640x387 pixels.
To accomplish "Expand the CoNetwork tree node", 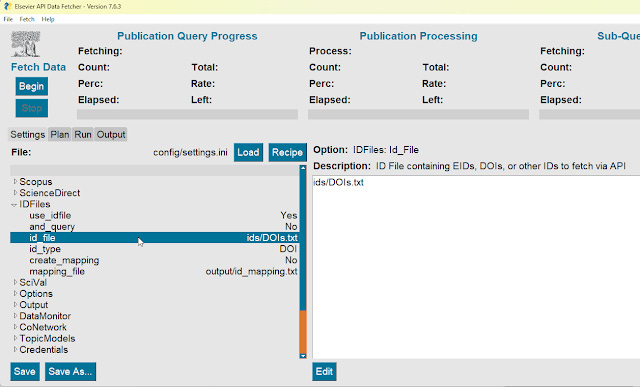I will point(15,327).
